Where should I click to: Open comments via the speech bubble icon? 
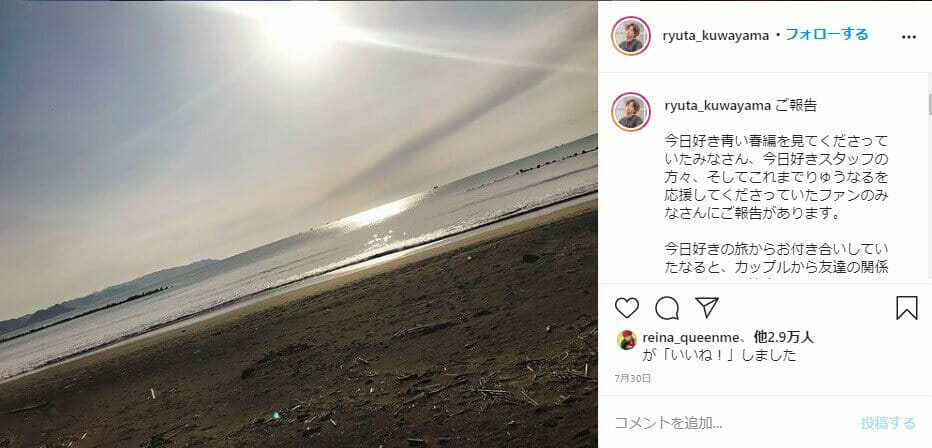(x=667, y=308)
